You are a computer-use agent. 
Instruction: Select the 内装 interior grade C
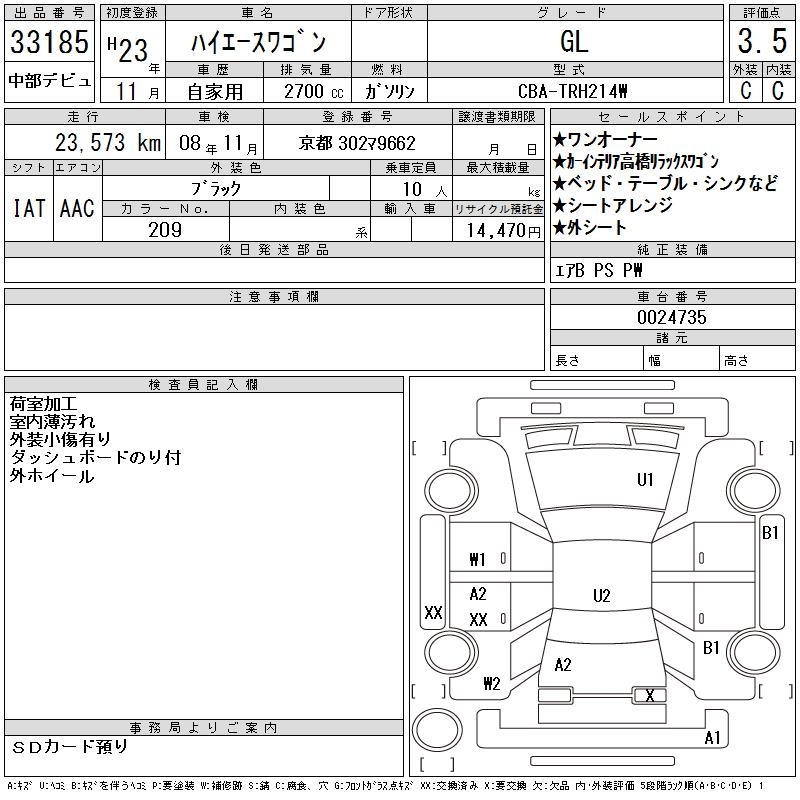tap(778, 90)
